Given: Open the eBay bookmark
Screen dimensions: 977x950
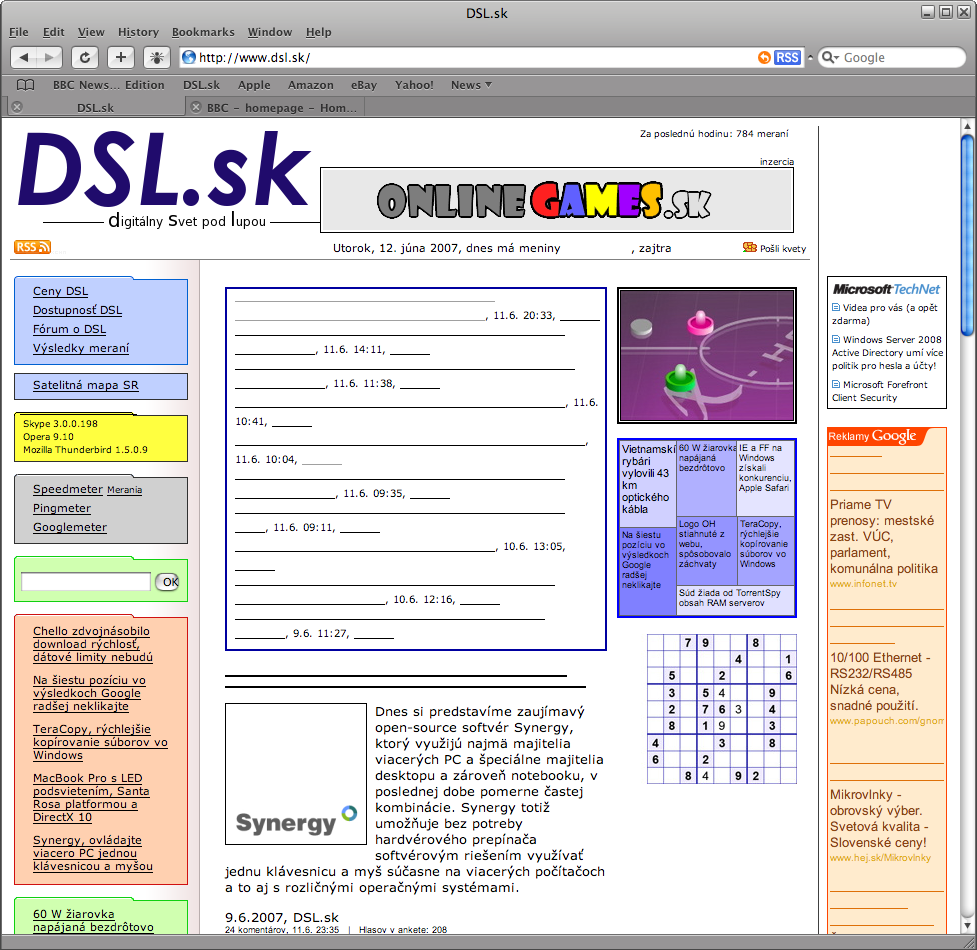Looking at the screenshot, I should (364, 85).
